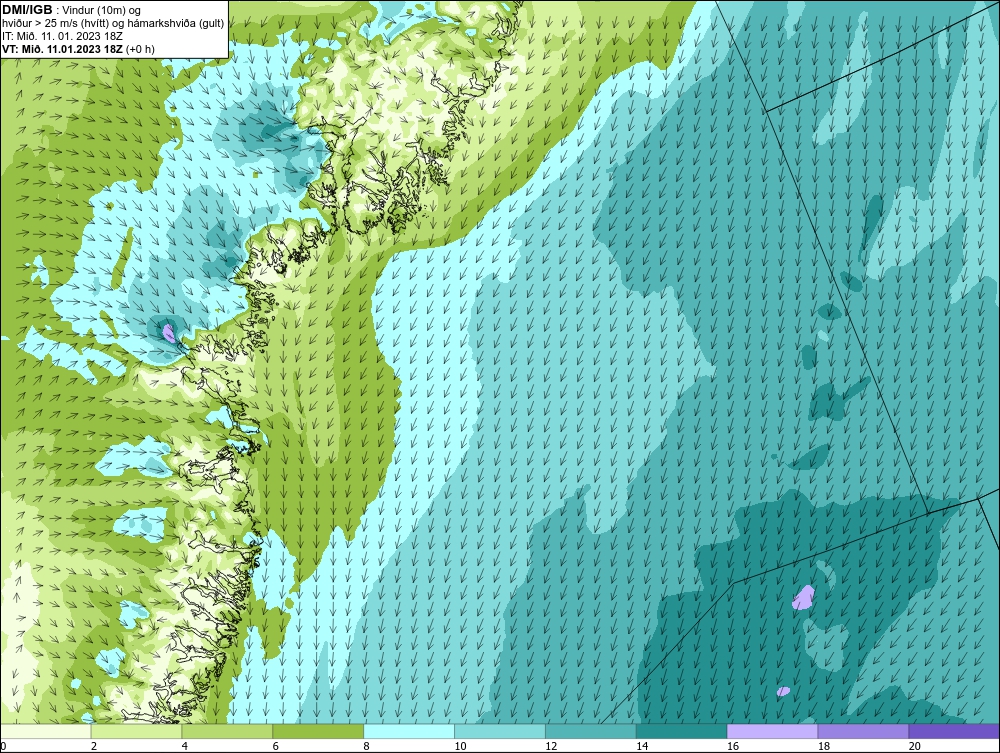
Task: Click the legend scale label "12"
Action: point(551,746)
